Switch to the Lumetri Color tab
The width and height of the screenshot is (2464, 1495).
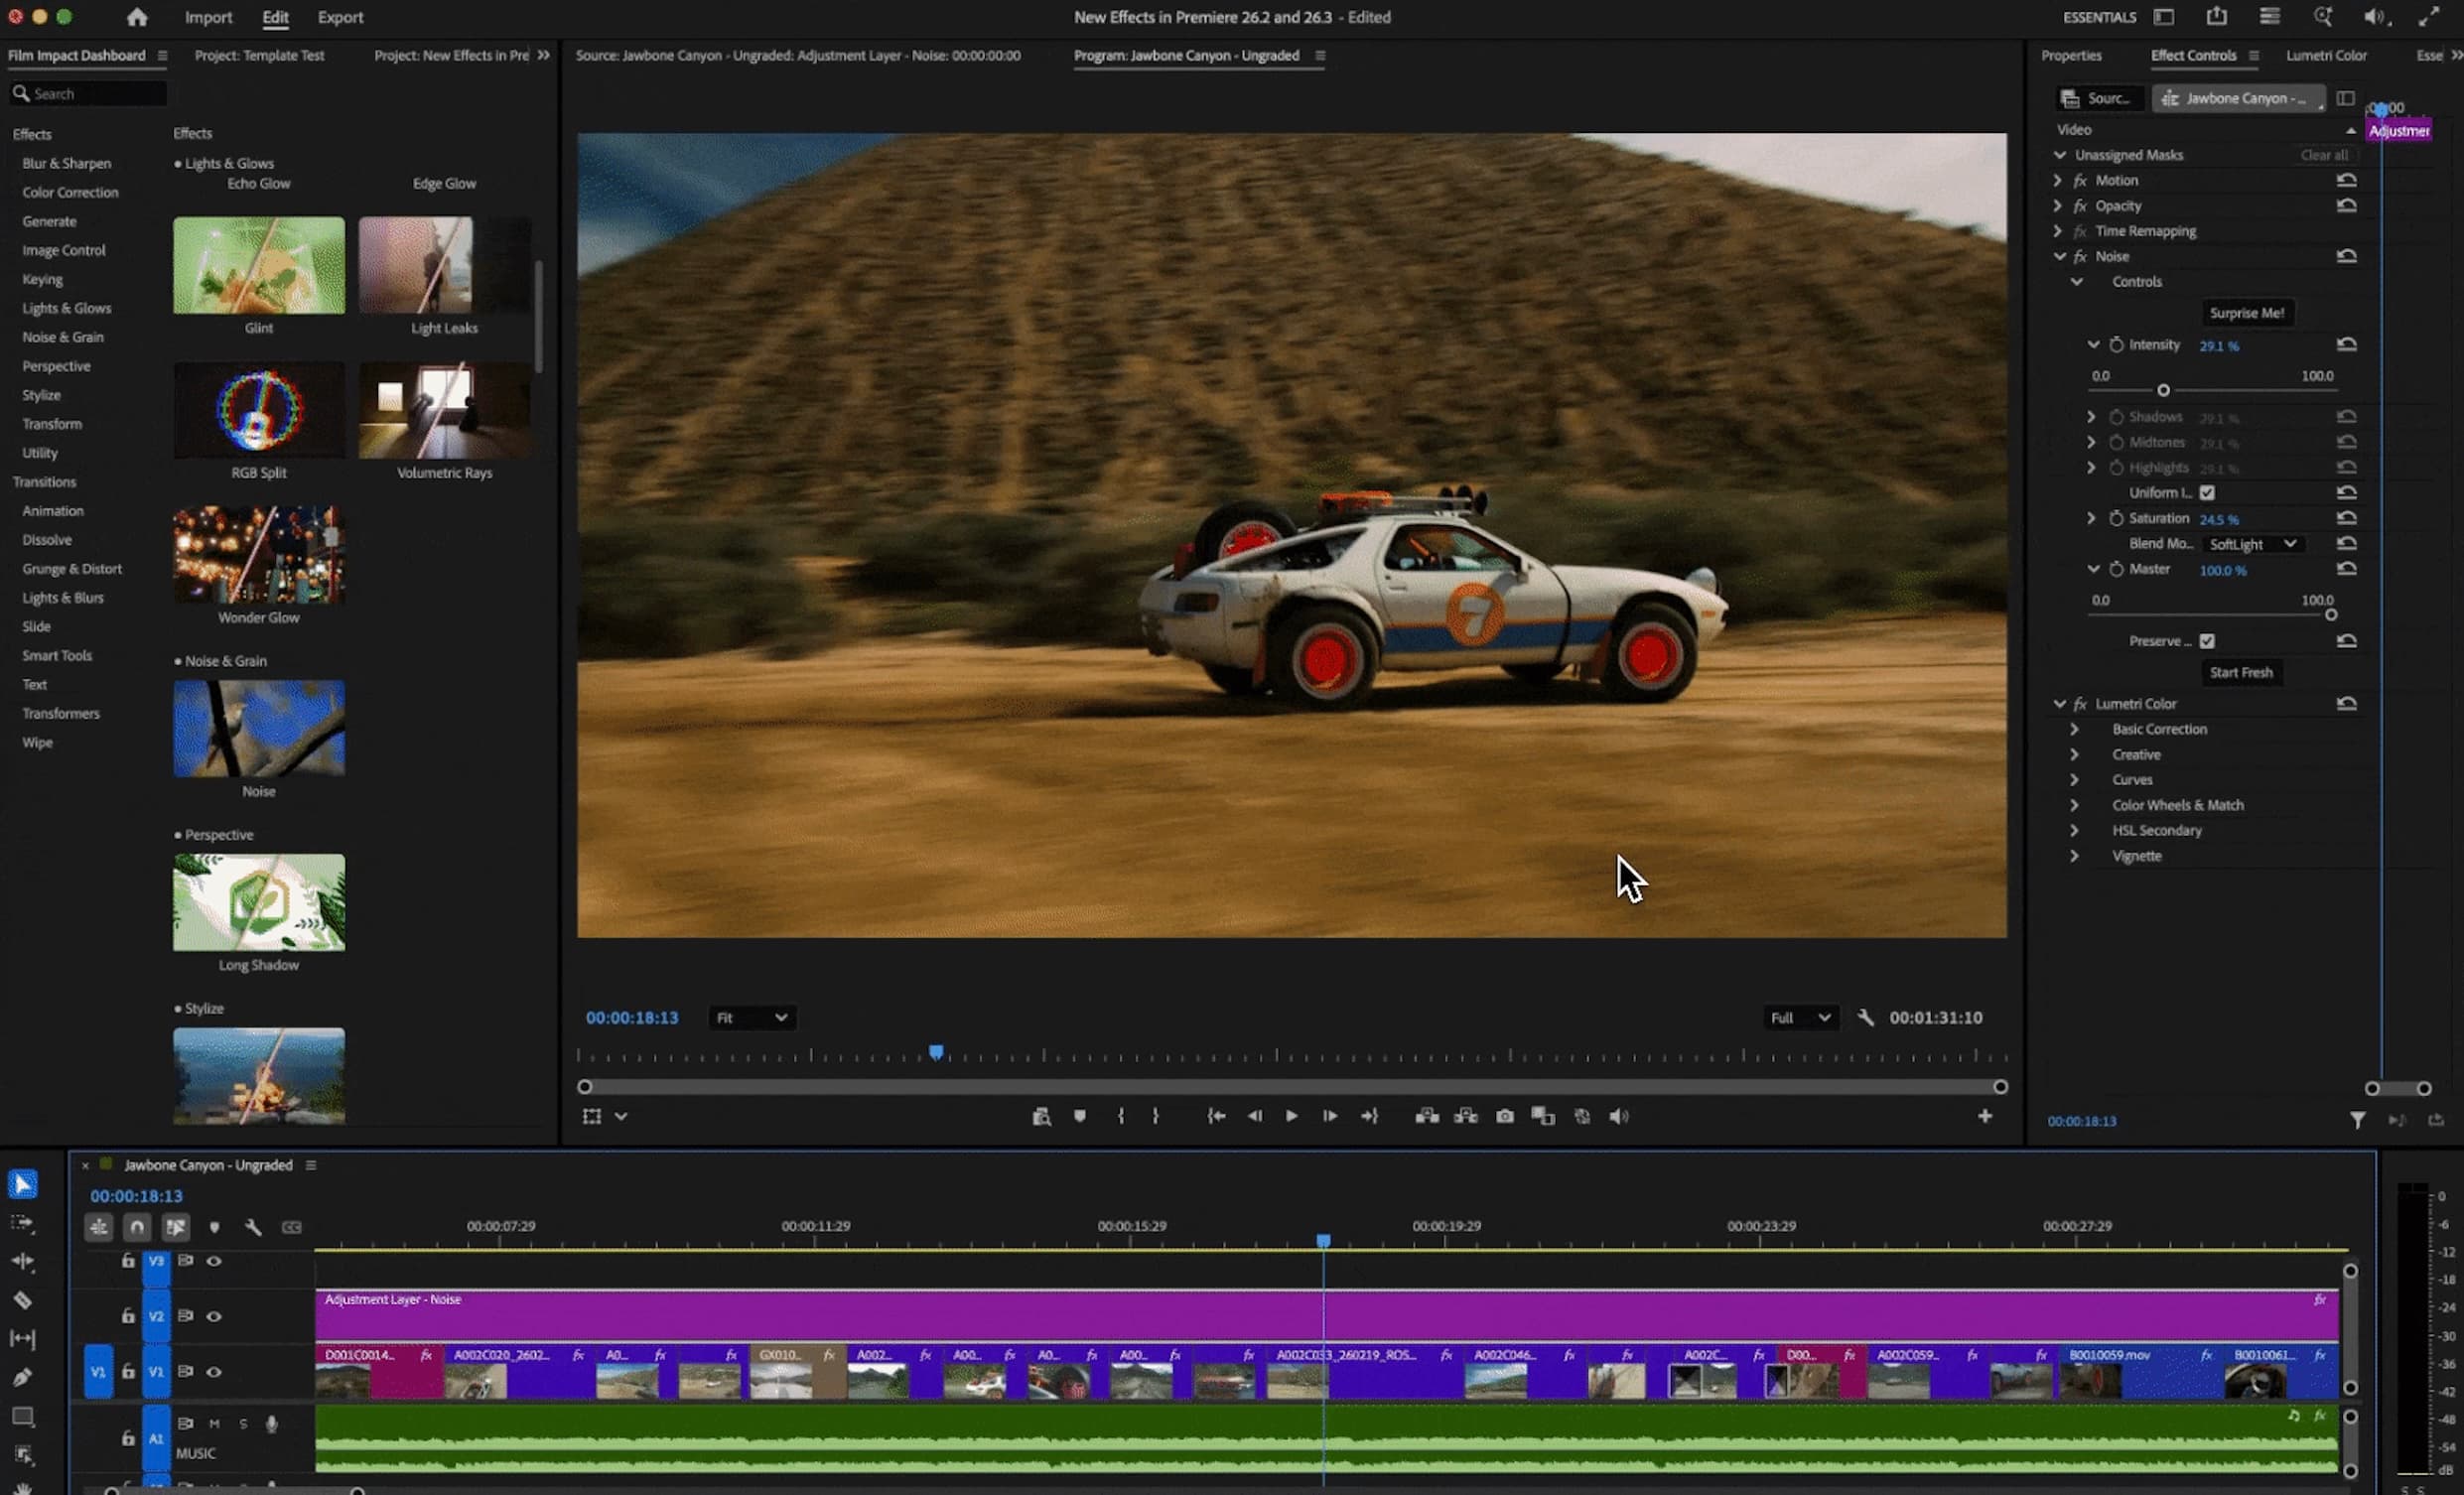pyautogui.click(x=2326, y=55)
